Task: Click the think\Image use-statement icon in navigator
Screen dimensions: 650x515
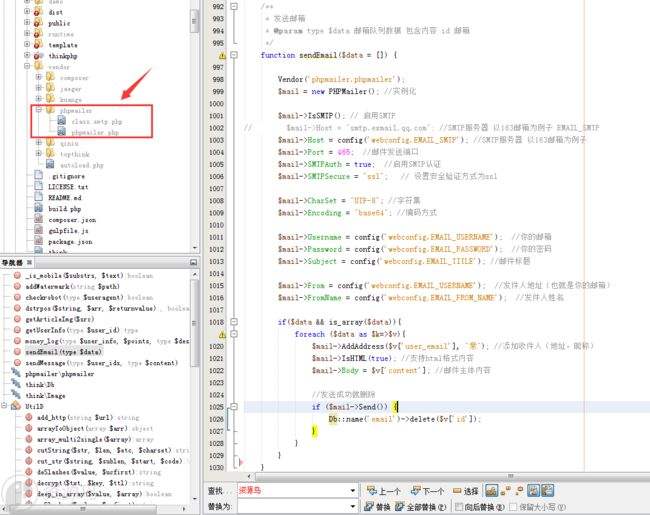Action: point(16,395)
